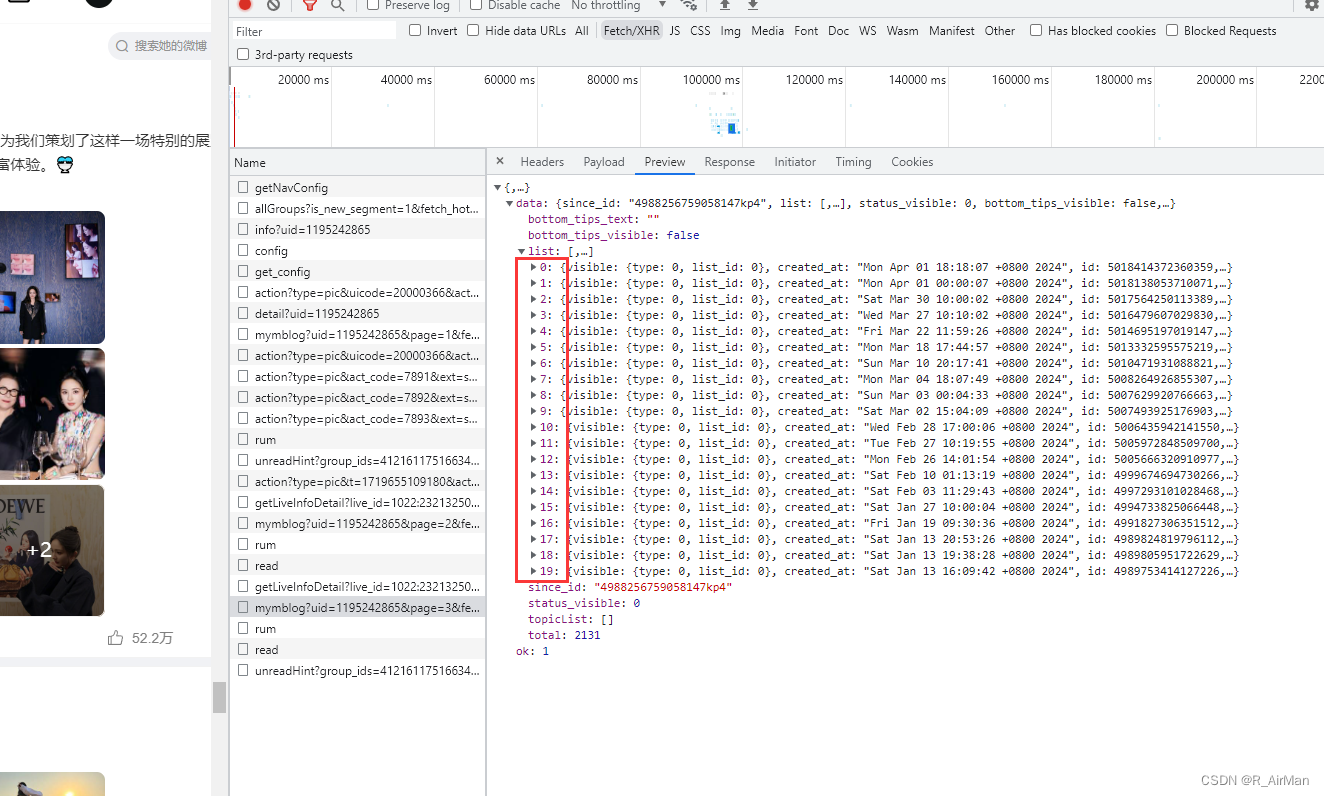This screenshot has height=796, width=1324.
Task: Filter requests by Font type
Action: click(806, 31)
